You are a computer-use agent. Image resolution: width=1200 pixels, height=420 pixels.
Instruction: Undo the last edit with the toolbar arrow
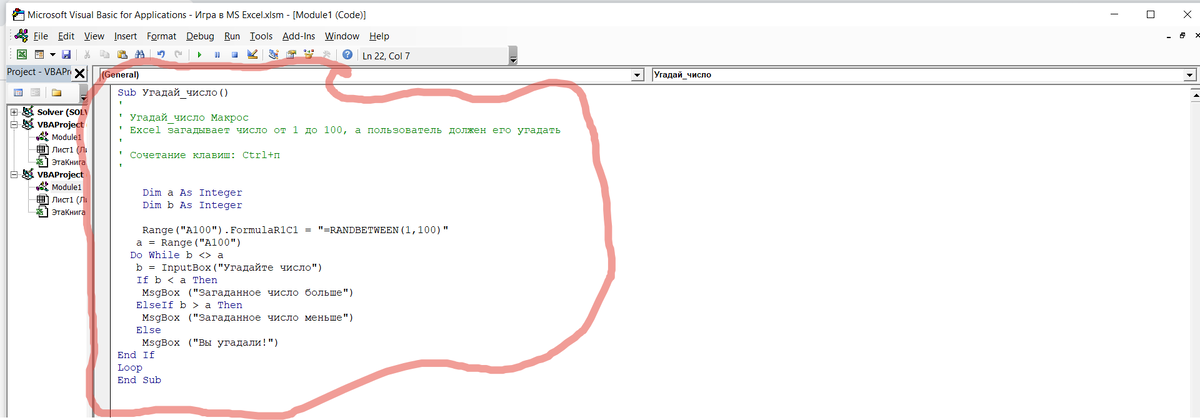pyautogui.click(x=161, y=54)
